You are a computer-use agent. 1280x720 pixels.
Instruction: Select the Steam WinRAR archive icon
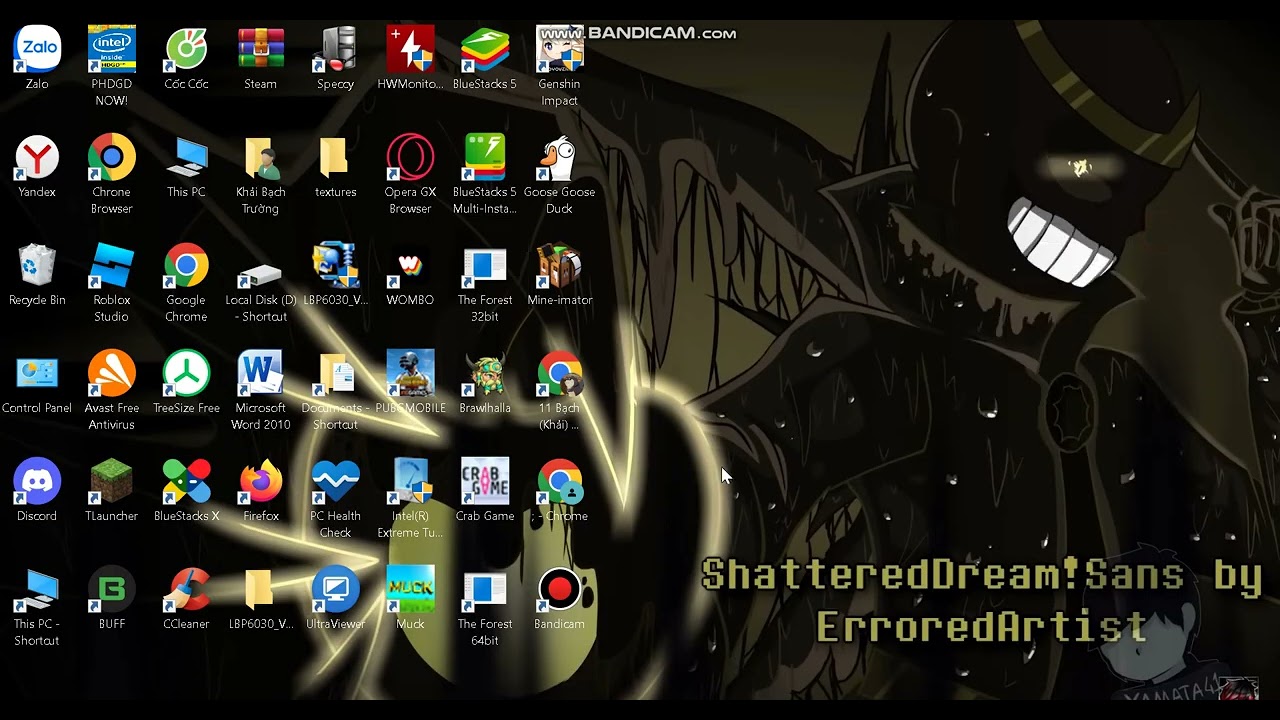pyautogui.click(x=260, y=49)
